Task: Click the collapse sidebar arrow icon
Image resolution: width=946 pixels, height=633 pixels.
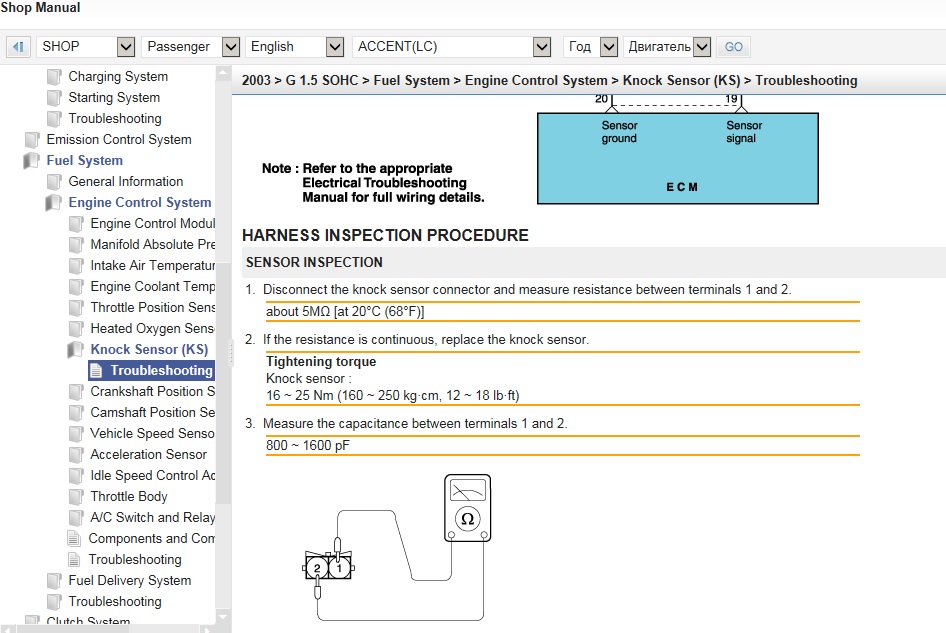Action: pos(19,47)
